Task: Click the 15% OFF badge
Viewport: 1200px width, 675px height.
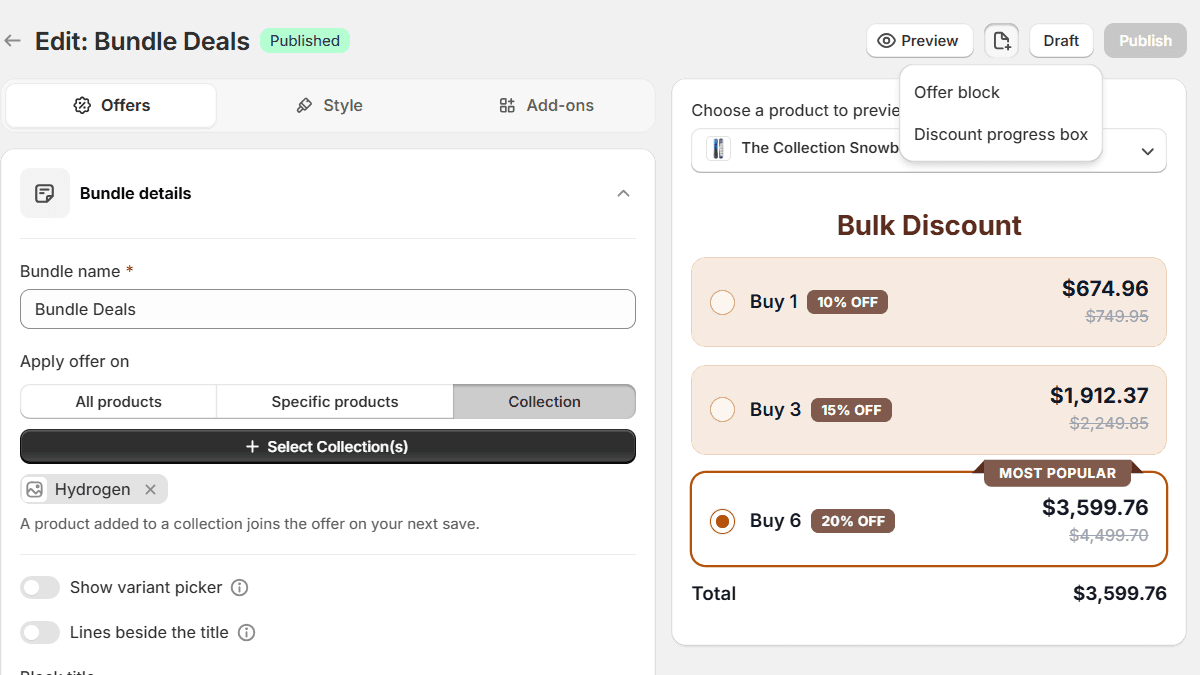Action: point(851,410)
